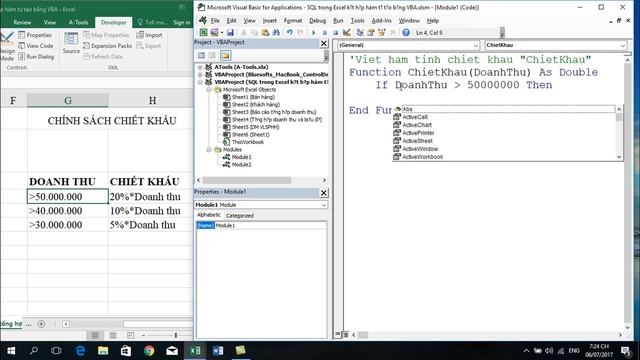640x360 pixels.
Task: Open the Tools menu in VBA editor
Action: pos(357,20)
